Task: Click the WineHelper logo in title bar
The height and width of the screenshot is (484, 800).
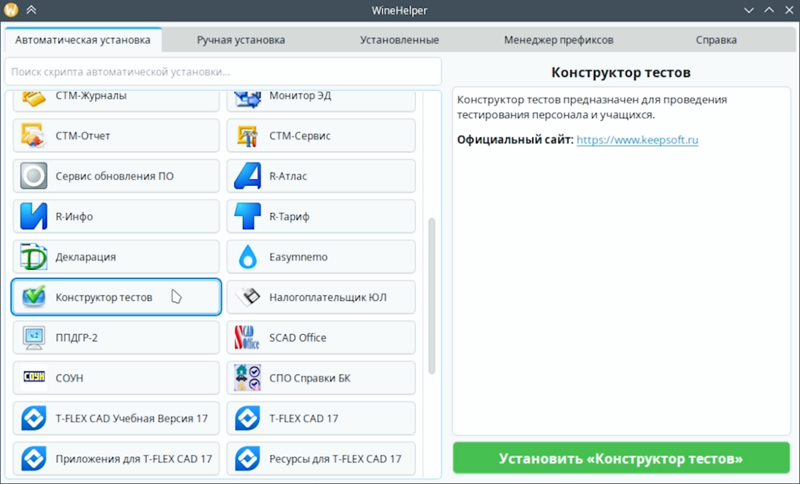Action: [x=12, y=10]
